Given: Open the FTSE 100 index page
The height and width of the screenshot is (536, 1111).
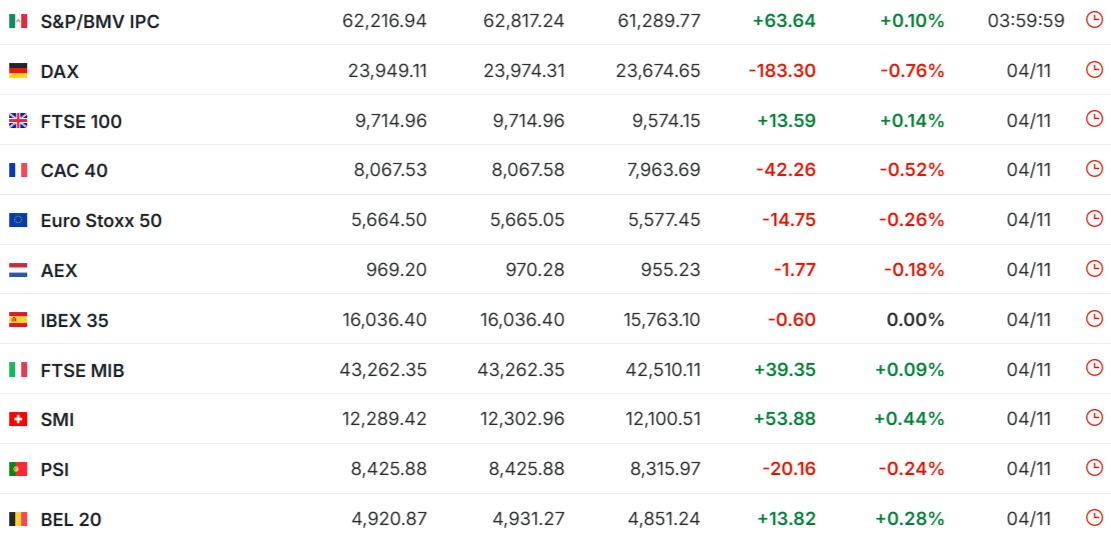Looking at the screenshot, I should [x=81, y=121].
